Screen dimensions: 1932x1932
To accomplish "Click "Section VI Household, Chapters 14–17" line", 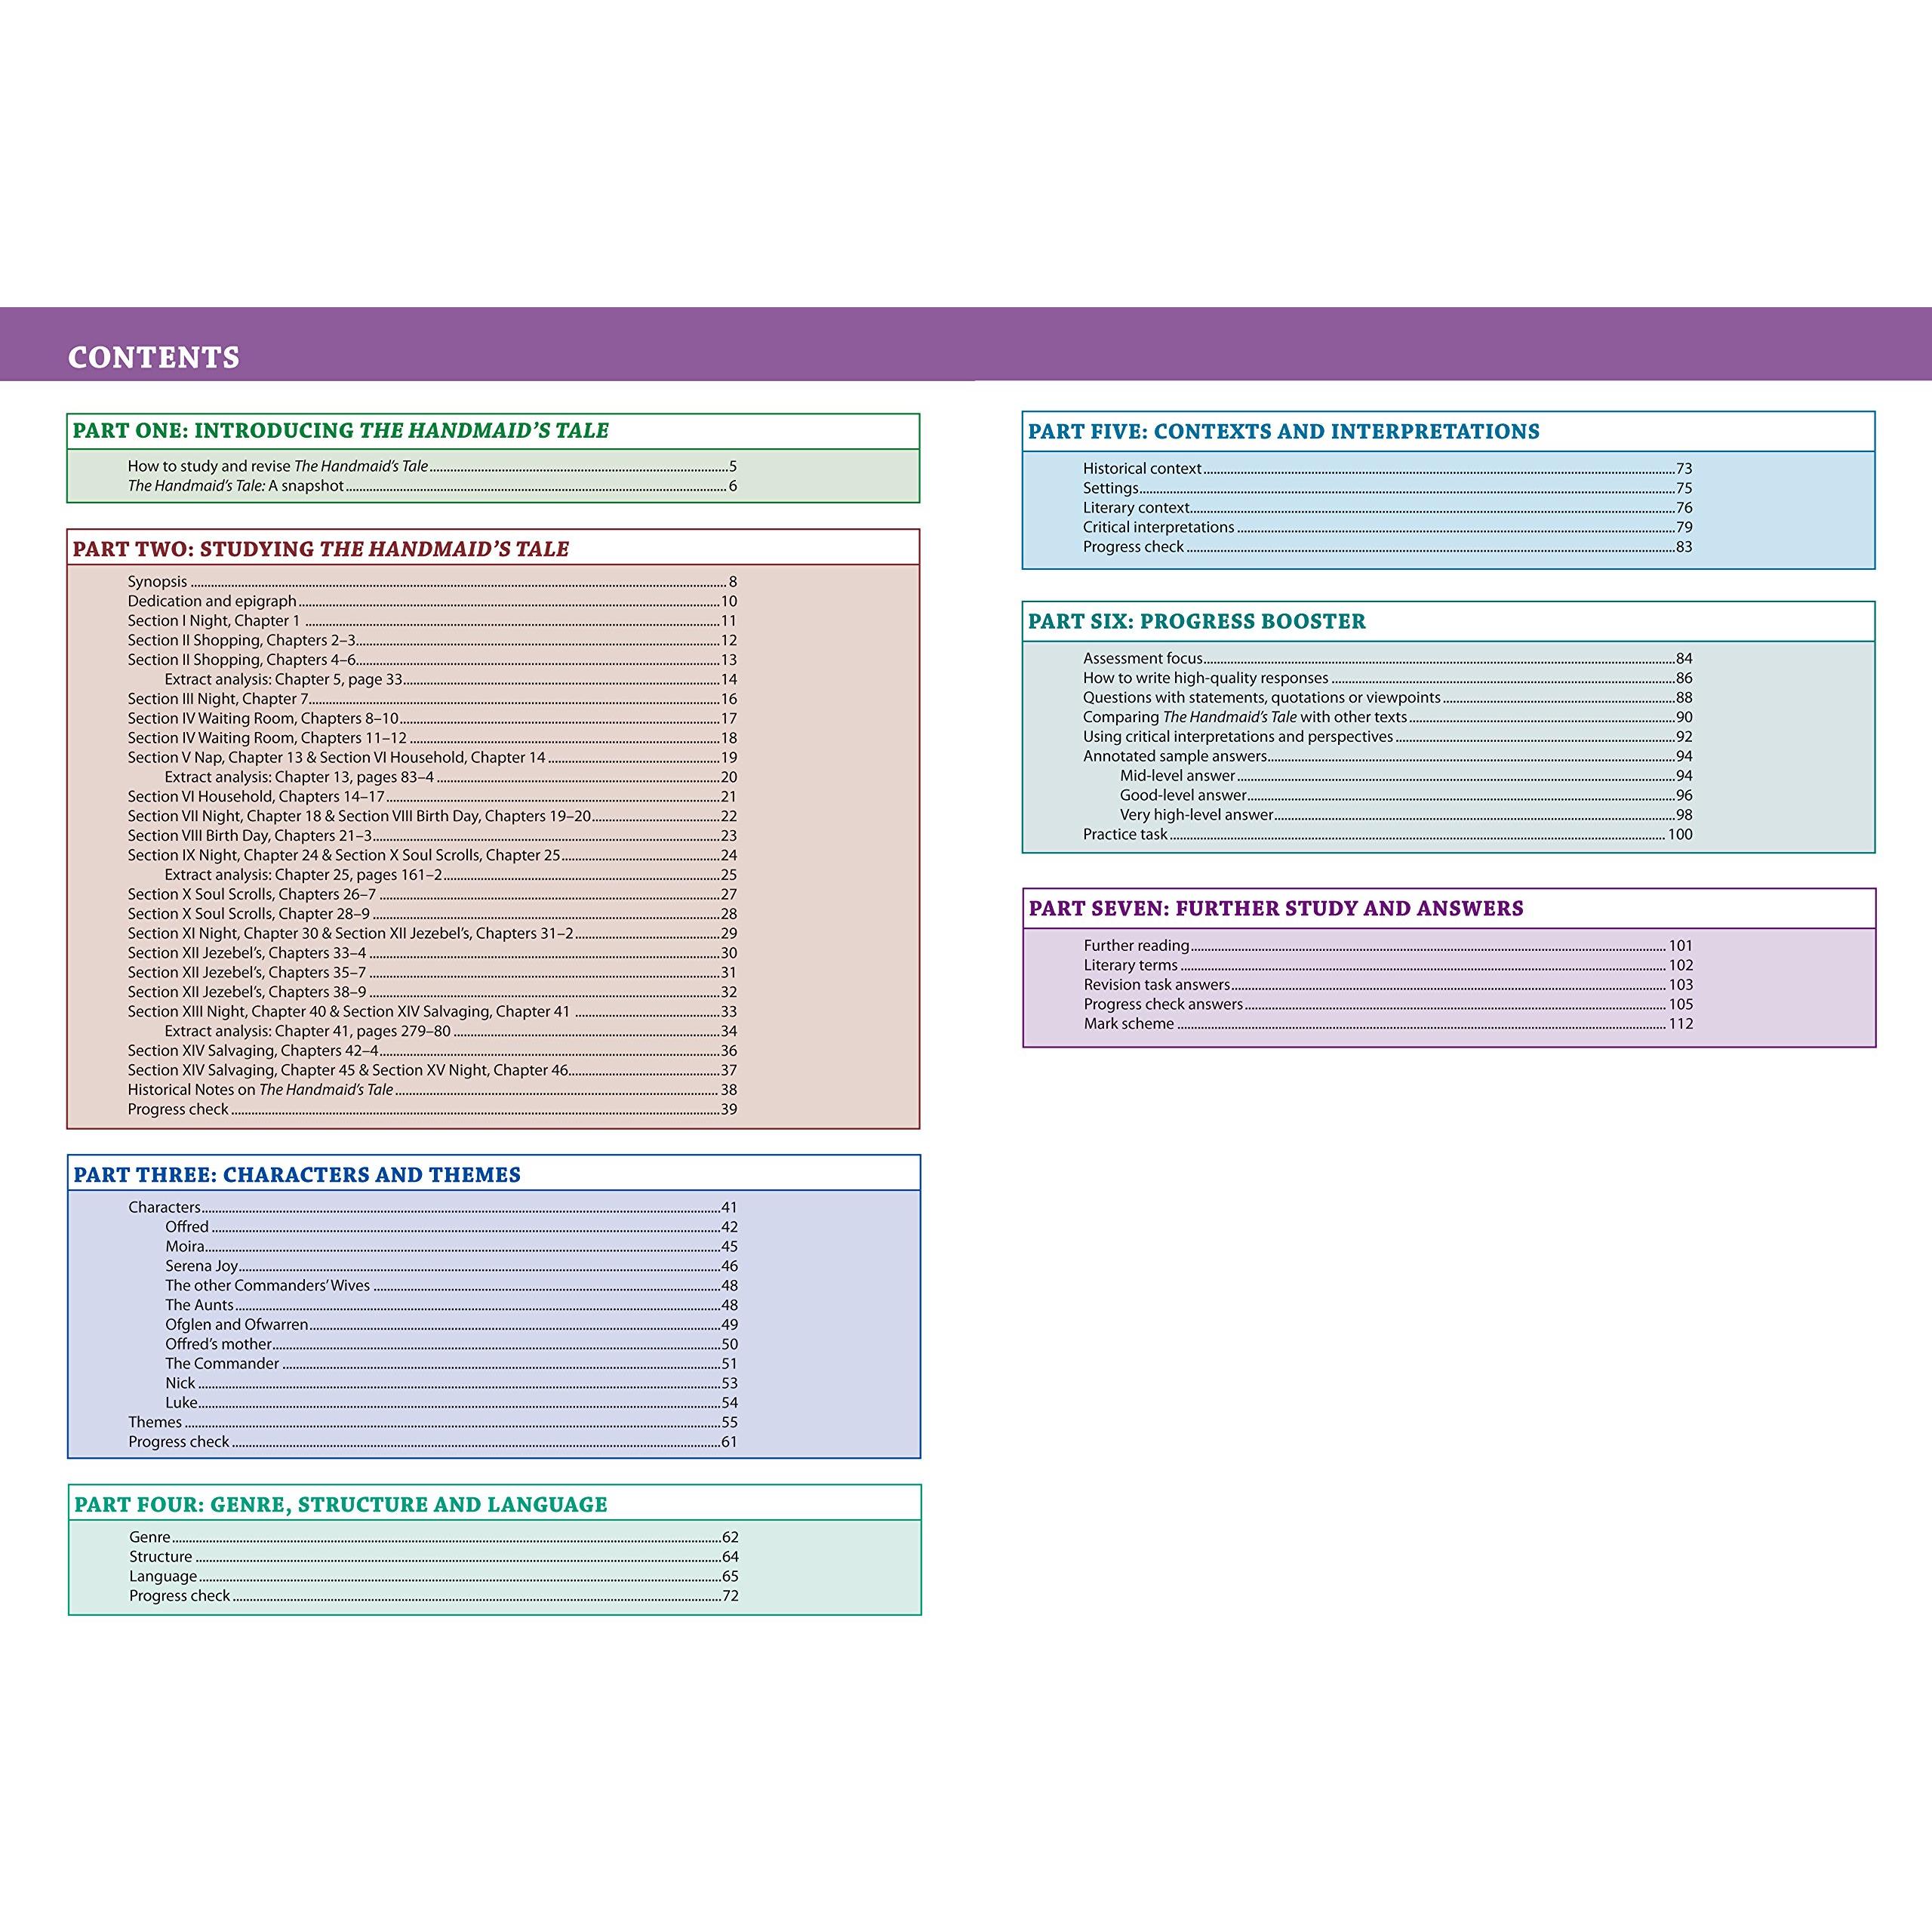I will [432, 796].
